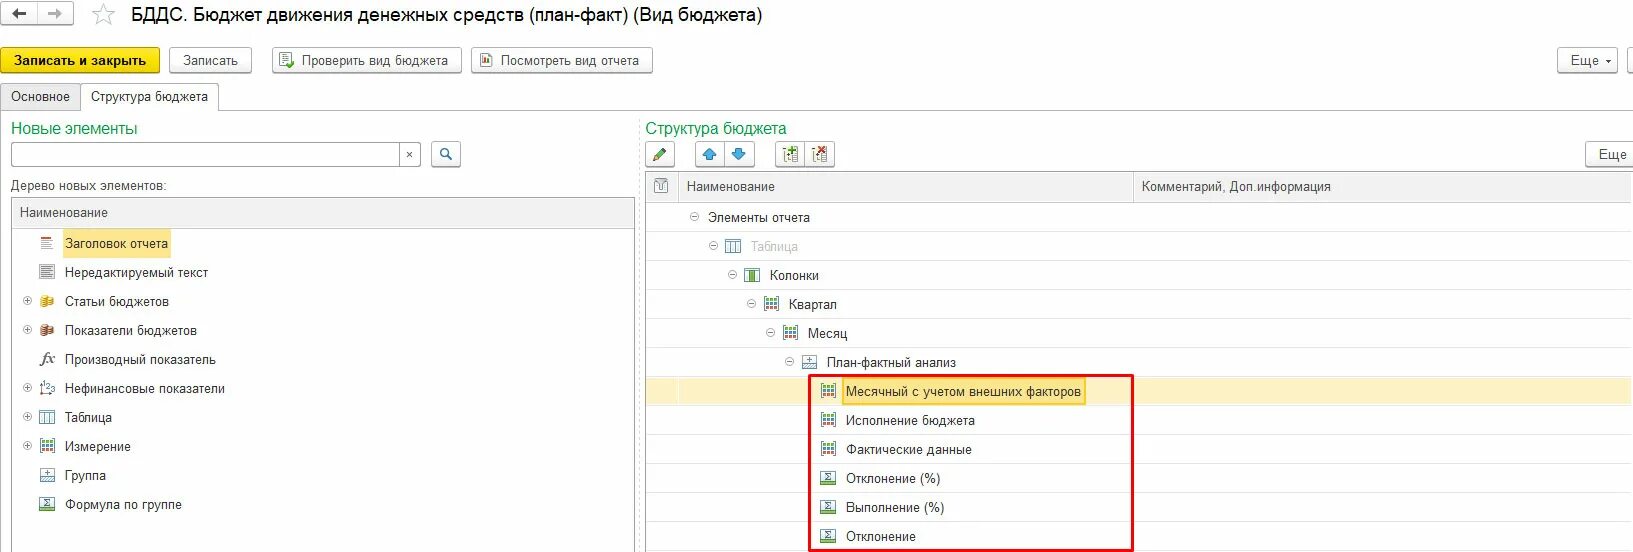The width and height of the screenshot is (1633, 552).
Task: Move element down with blue down arrow
Action: coord(739,154)
